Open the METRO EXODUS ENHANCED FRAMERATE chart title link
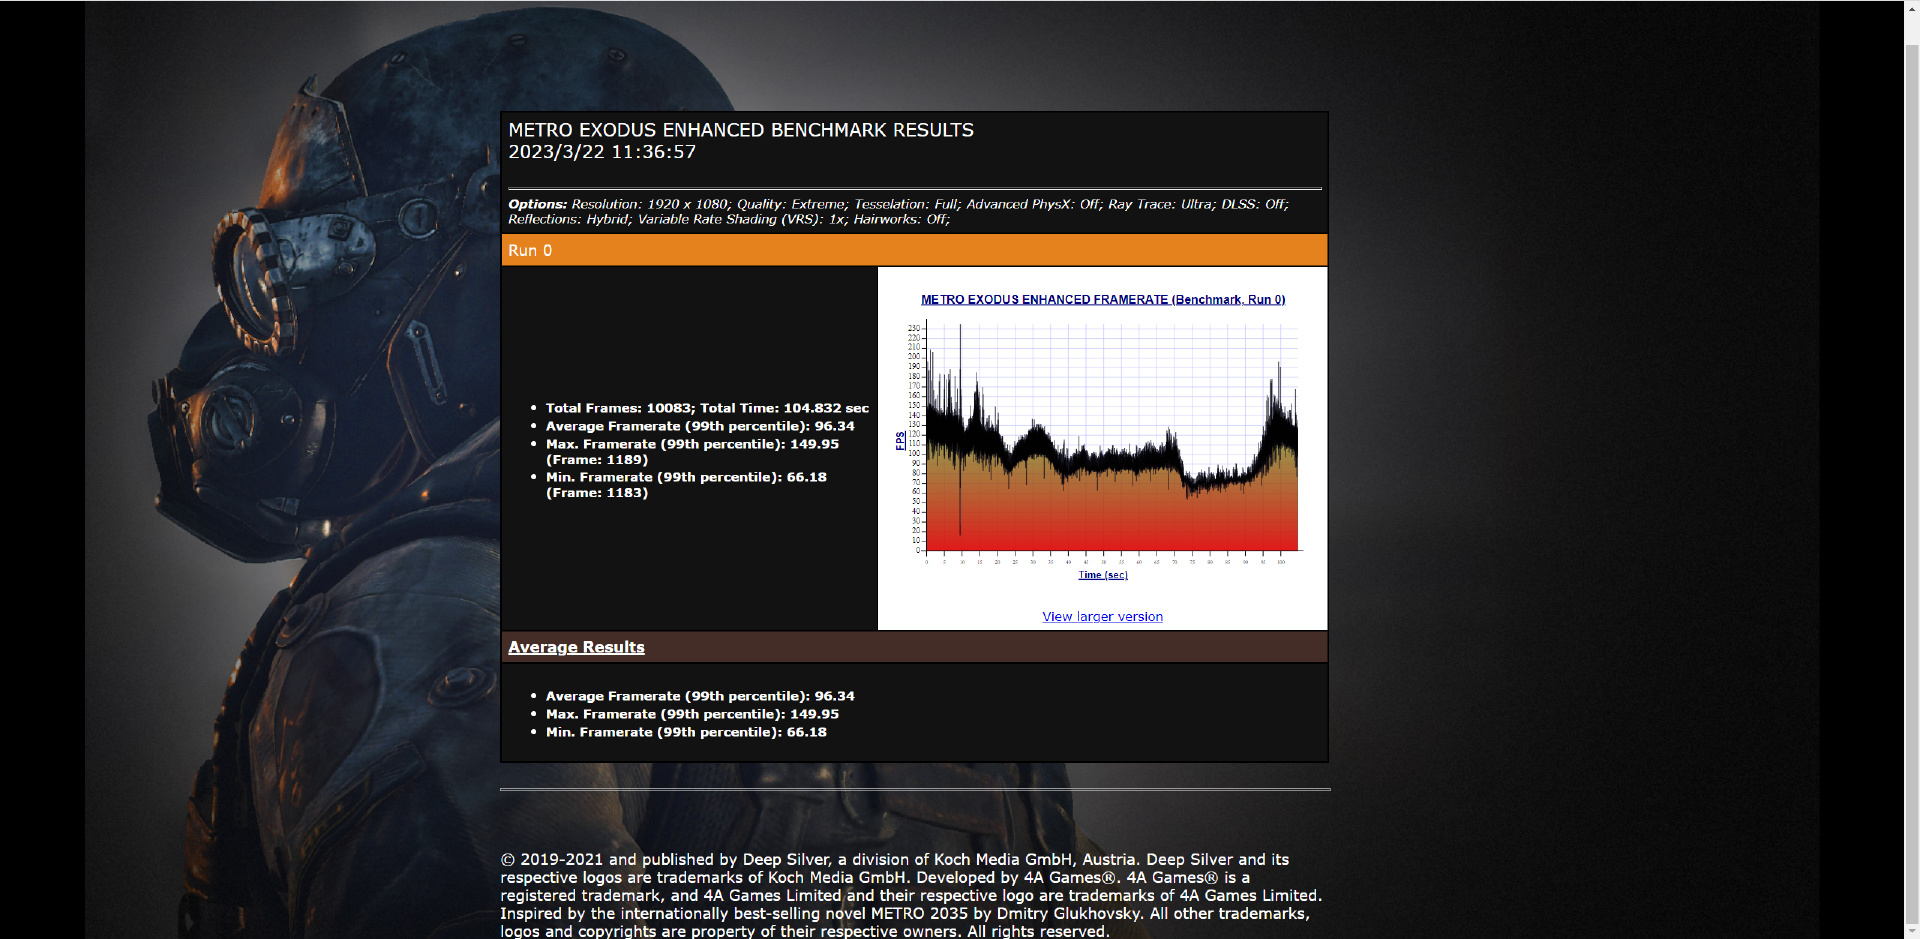Screen dimensions: 1920x939 click(x=1103, y=300)
